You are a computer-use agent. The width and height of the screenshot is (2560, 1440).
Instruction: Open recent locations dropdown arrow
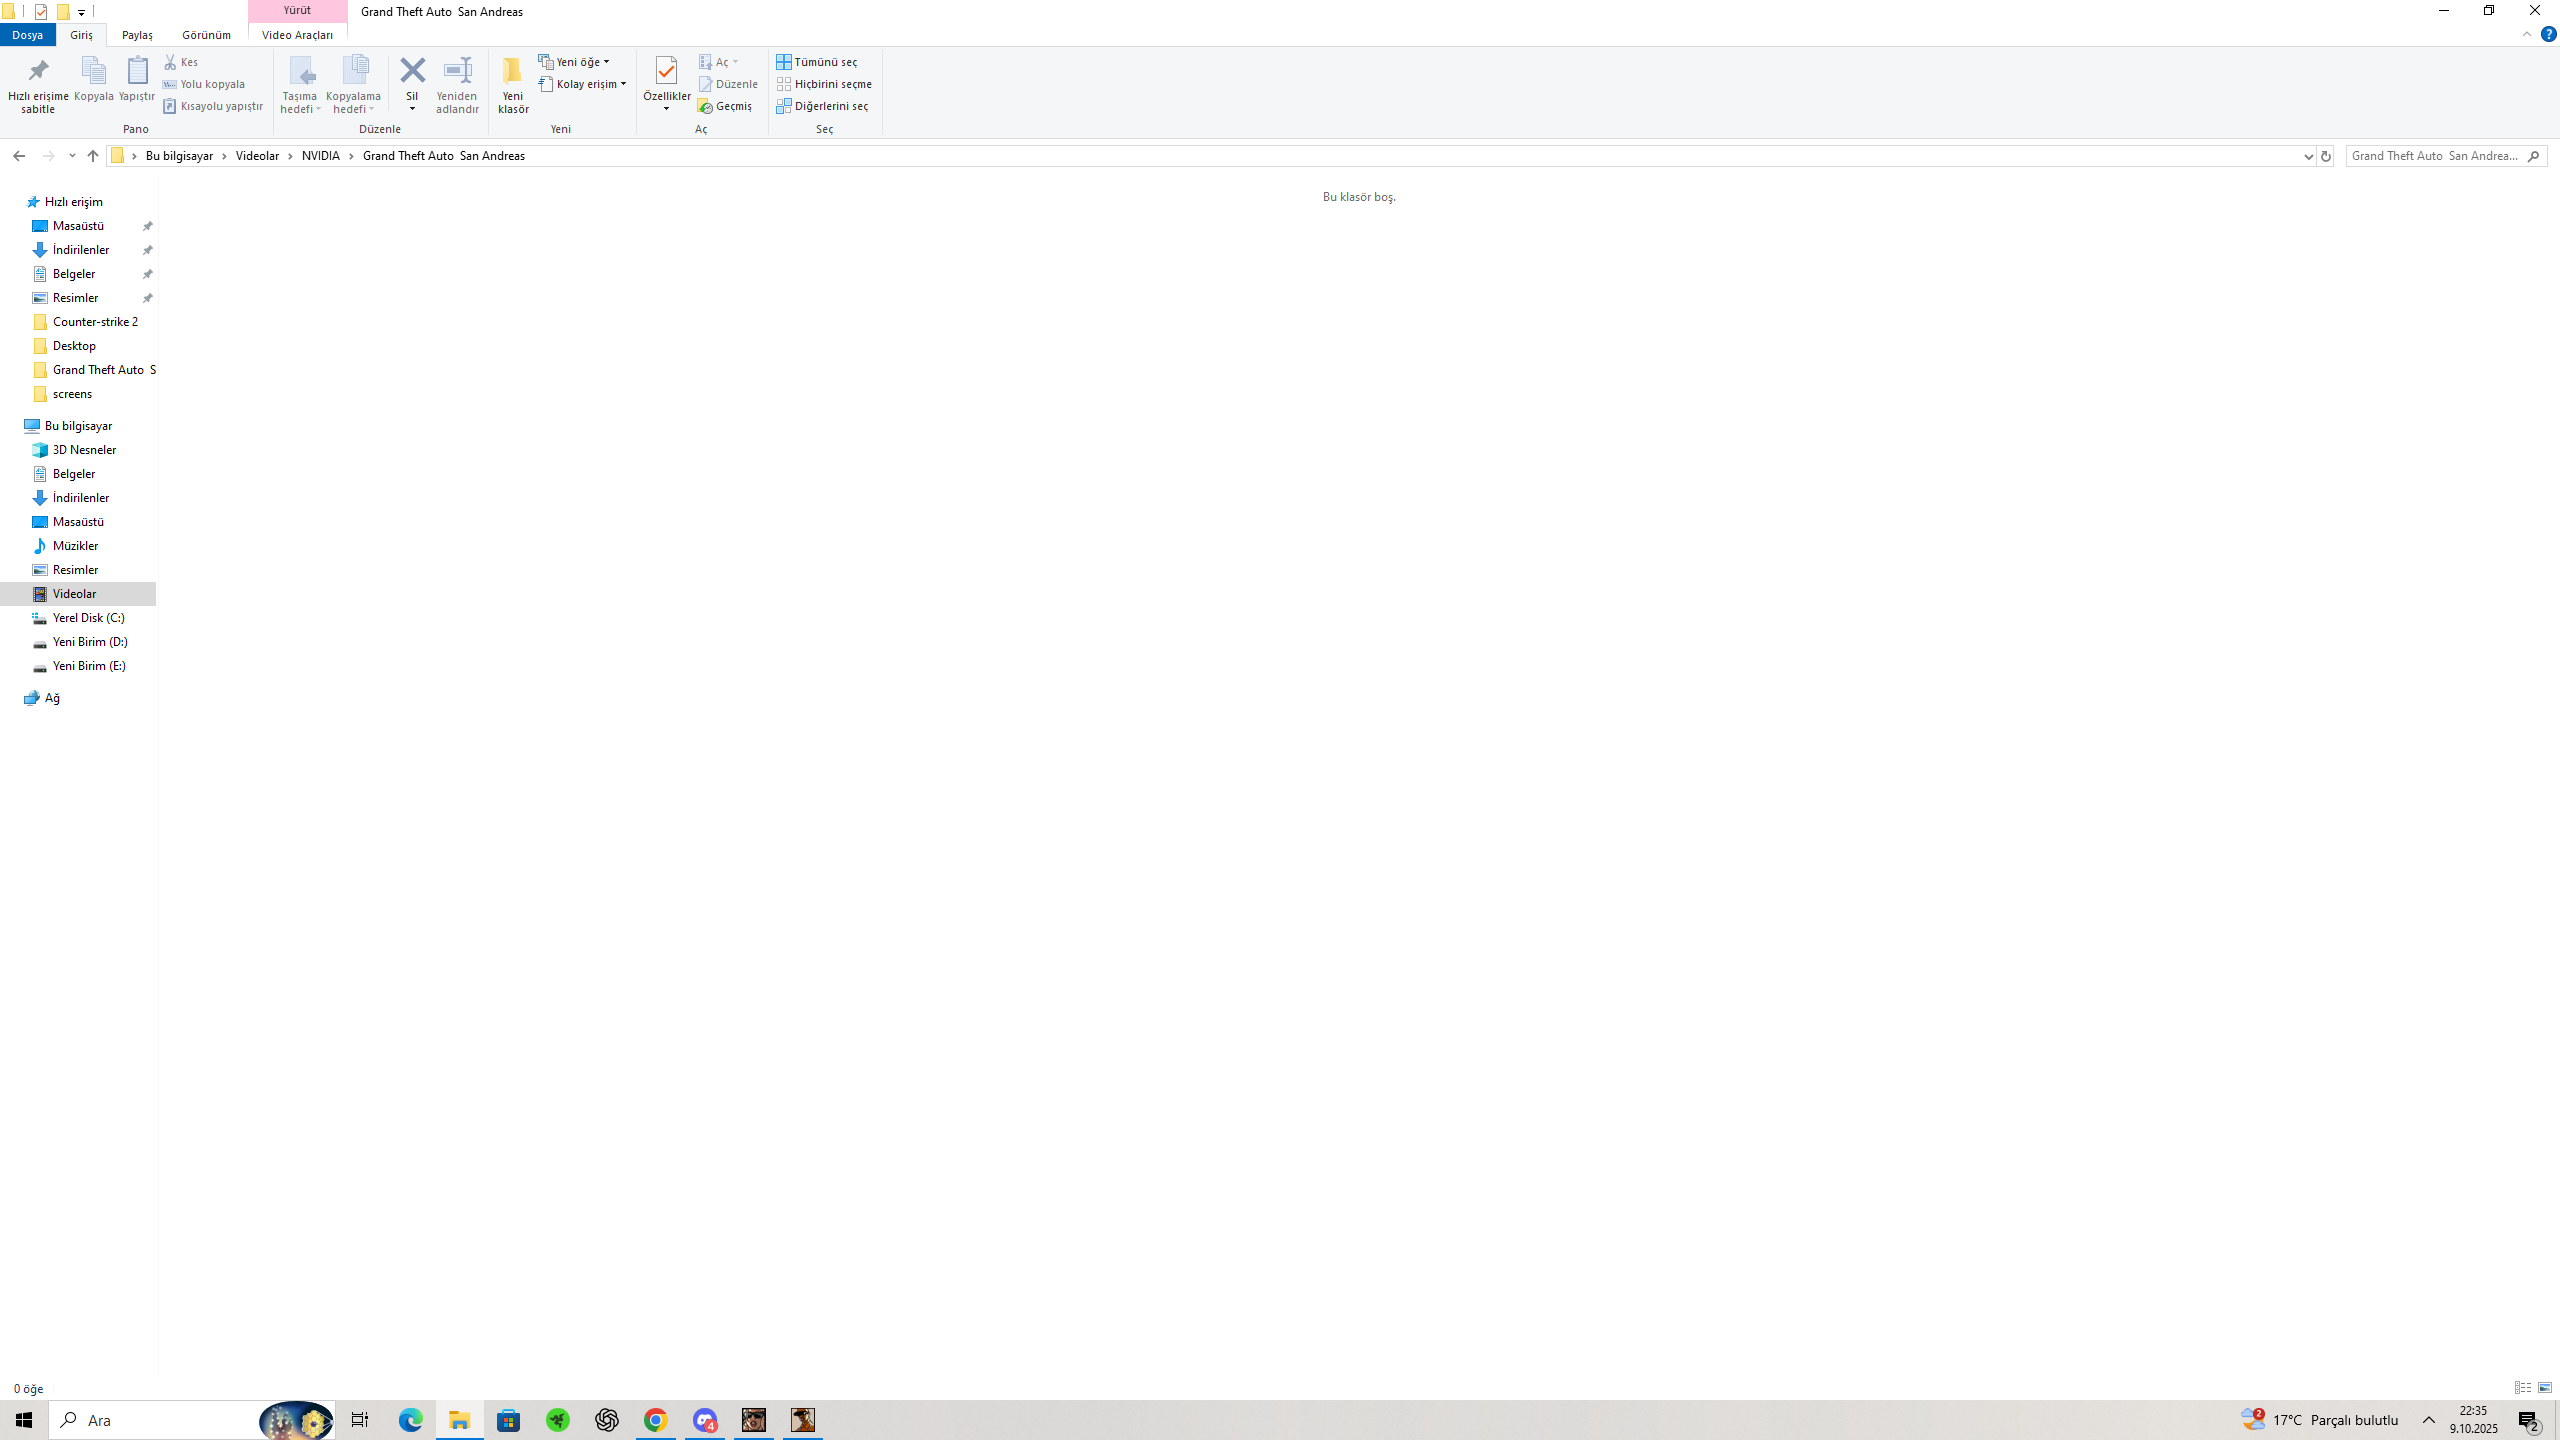pyautogui.click(x=72, y=156)
